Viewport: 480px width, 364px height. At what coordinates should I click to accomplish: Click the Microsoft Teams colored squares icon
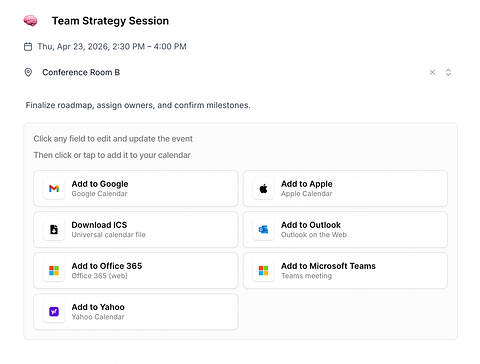pos(263,271)
